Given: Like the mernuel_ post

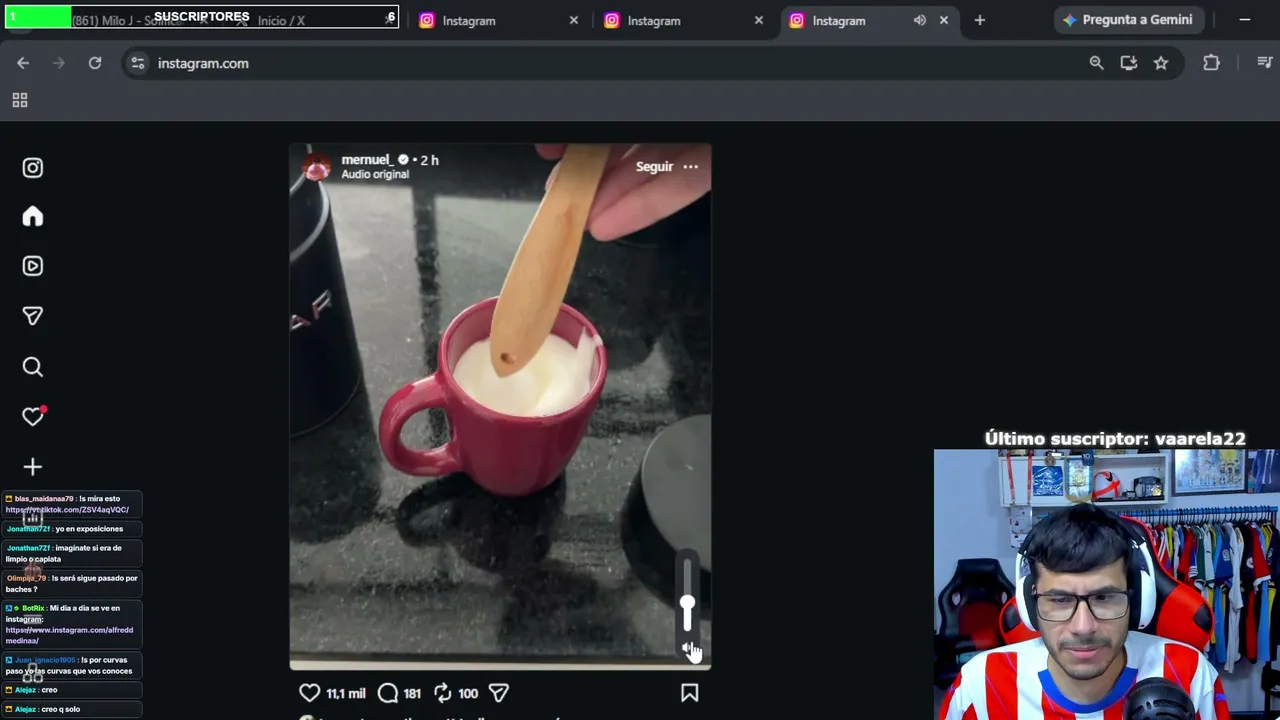Looking at the screenshot, I should pos(310,693).
